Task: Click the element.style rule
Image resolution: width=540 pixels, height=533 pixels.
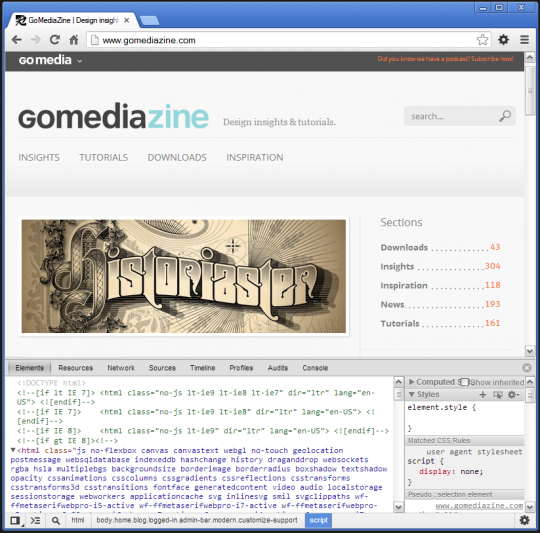Action: [x=442, y=407]
